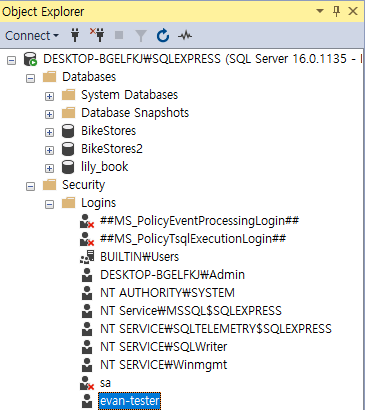Expand the System Databases folder
The image size is (365, 410).
pos(49,97)
